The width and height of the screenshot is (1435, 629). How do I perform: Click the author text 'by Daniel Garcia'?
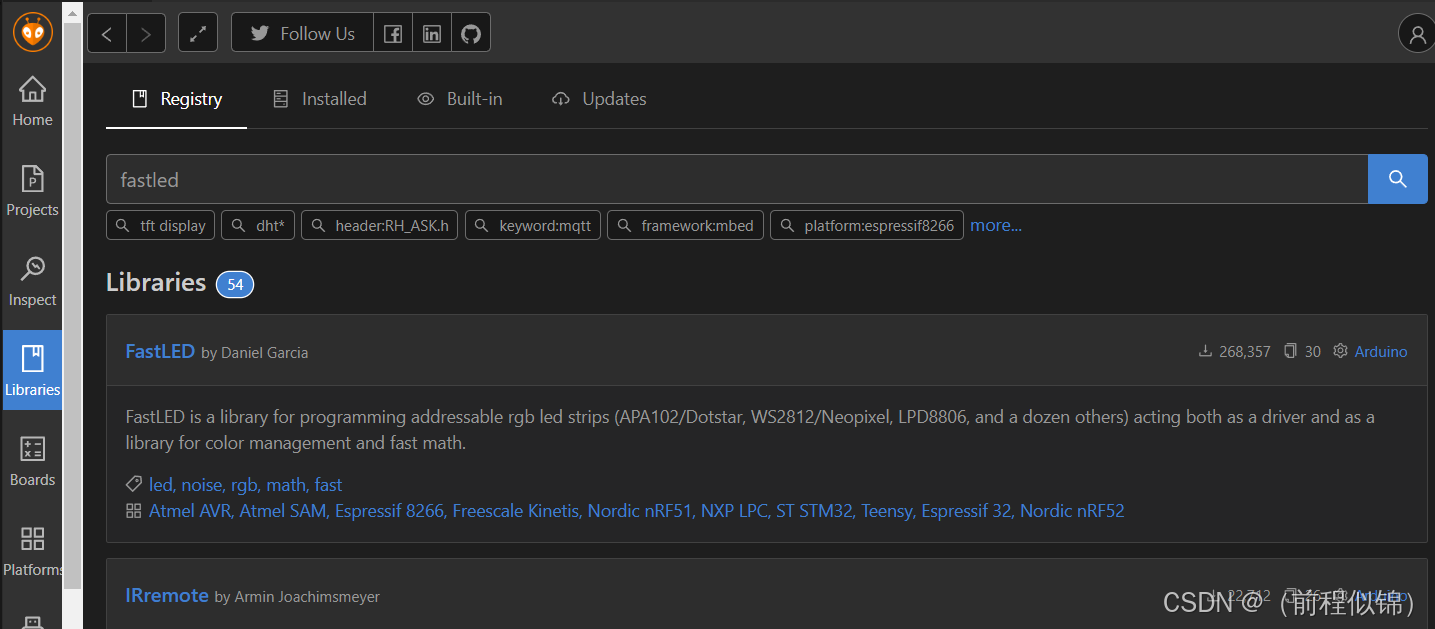255,353
